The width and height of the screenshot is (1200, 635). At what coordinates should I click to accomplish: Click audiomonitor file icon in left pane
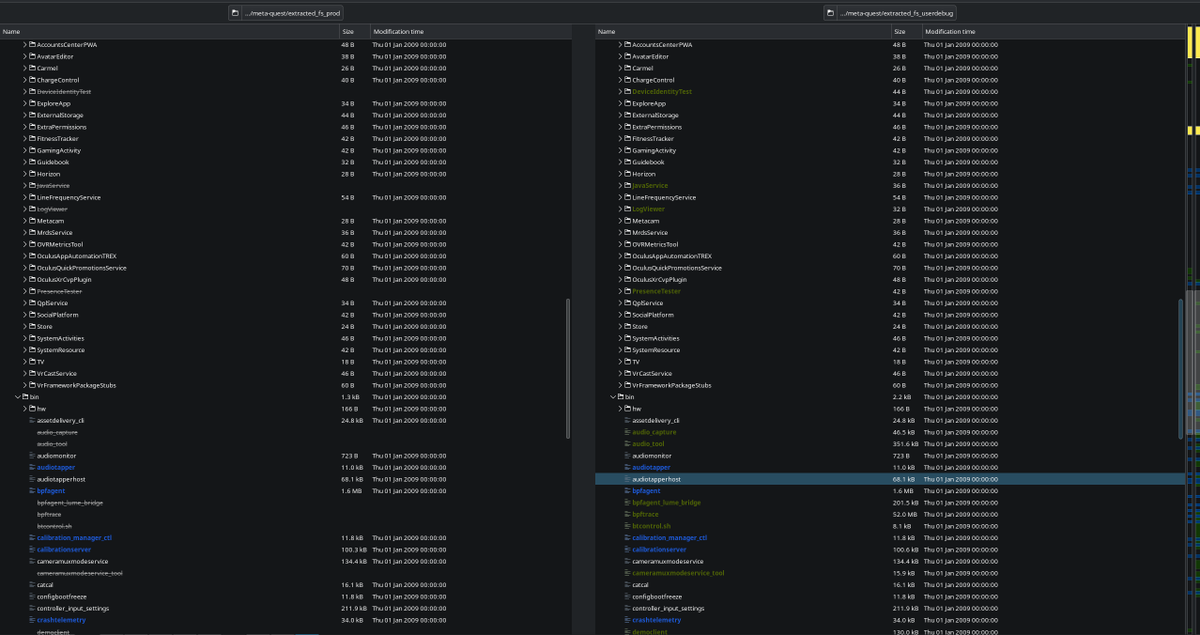(x=32, y=456)
